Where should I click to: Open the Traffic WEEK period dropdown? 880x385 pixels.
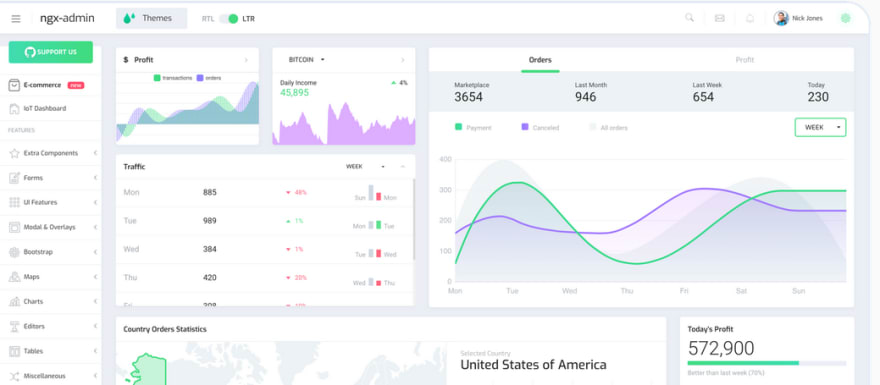(x=365, y=167)
